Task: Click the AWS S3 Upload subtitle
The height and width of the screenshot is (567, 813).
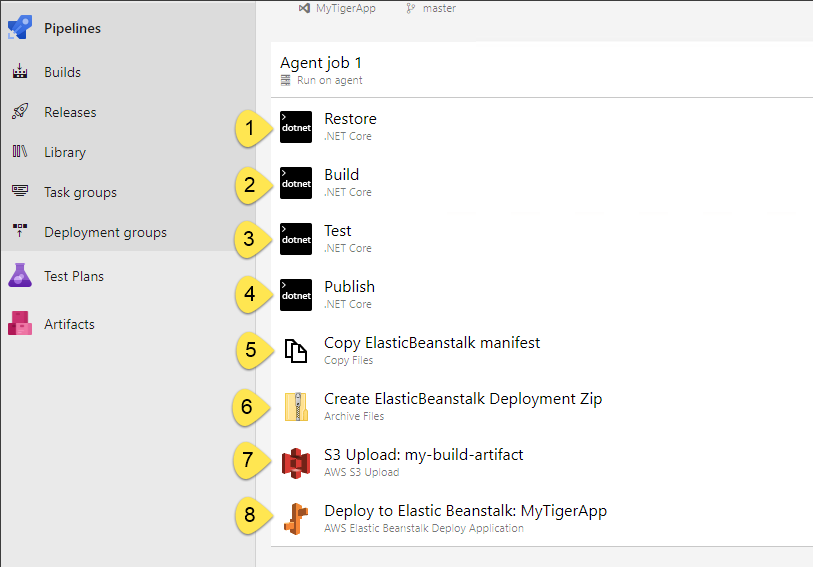Action: (x=361, y=472)
